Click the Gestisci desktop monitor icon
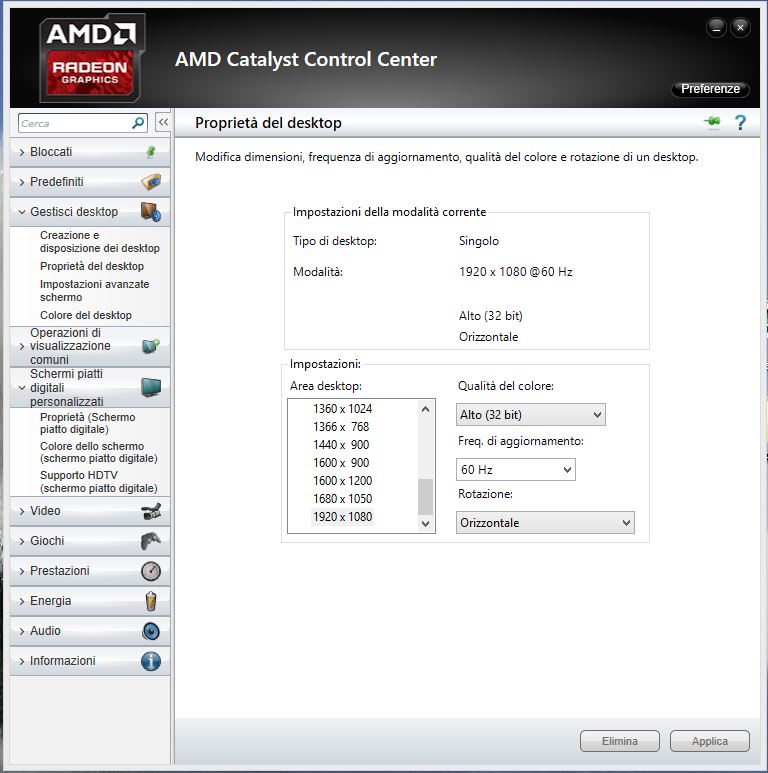Viewport: 768px width, 773px height. [x=151, y=212]
